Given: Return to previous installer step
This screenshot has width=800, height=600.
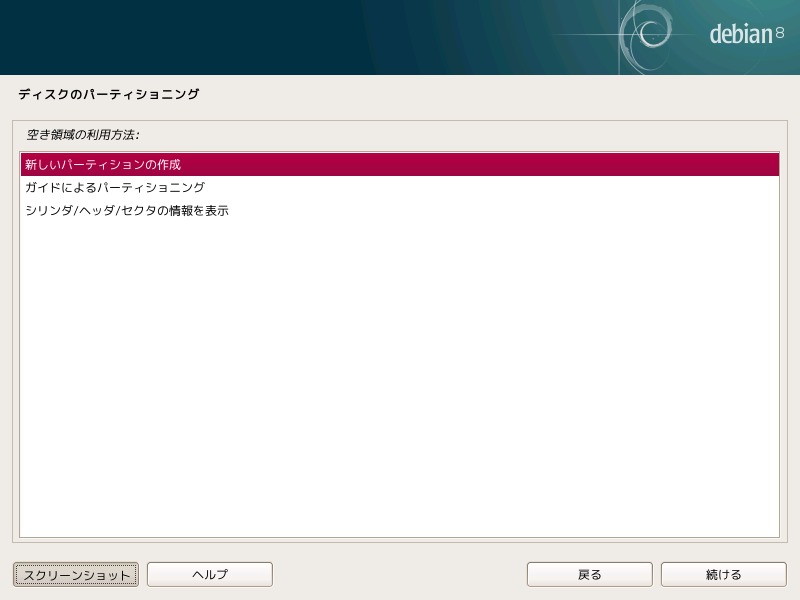Looking at the screenshot, I should [589, 574].
